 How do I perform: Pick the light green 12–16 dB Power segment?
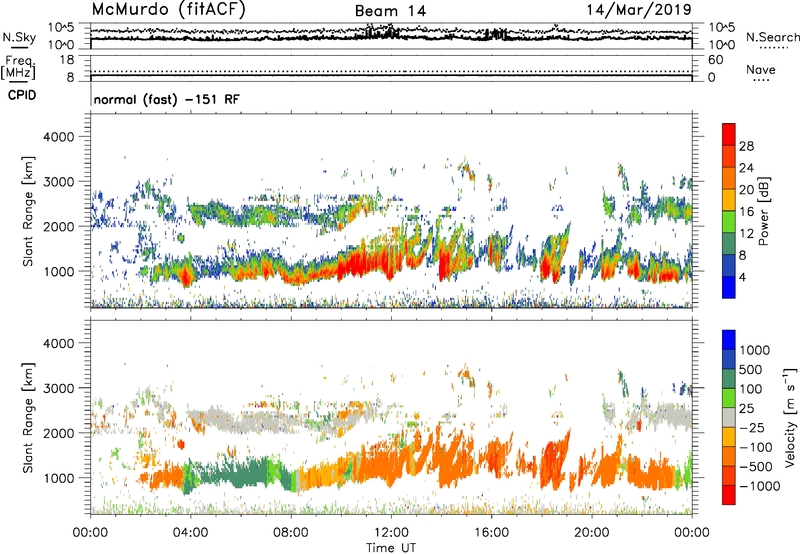coord(729,222)
